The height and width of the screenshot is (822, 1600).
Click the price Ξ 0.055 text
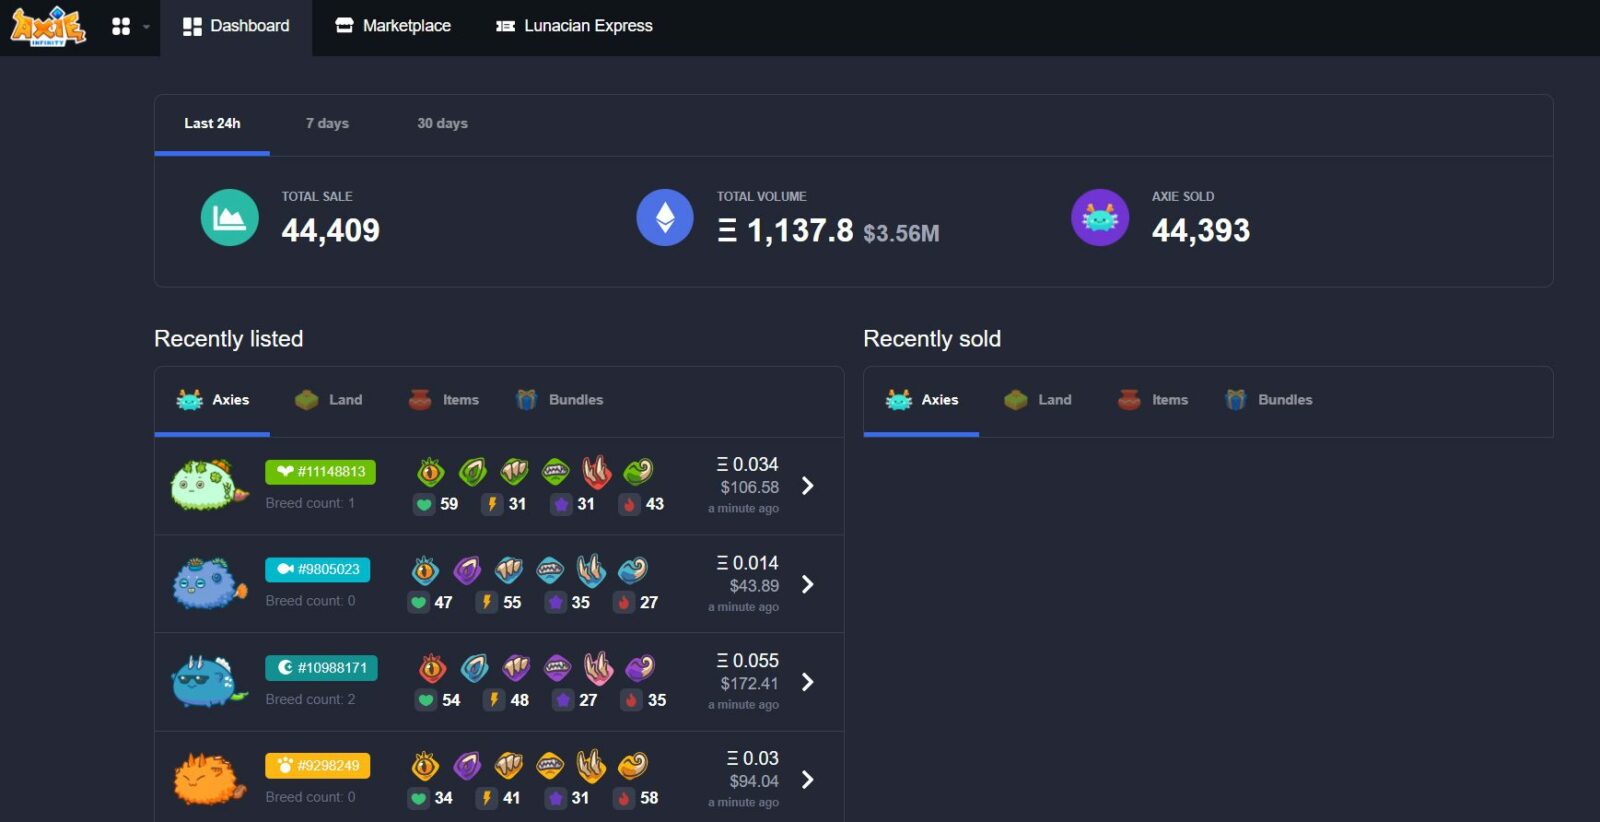coord(747,661)
